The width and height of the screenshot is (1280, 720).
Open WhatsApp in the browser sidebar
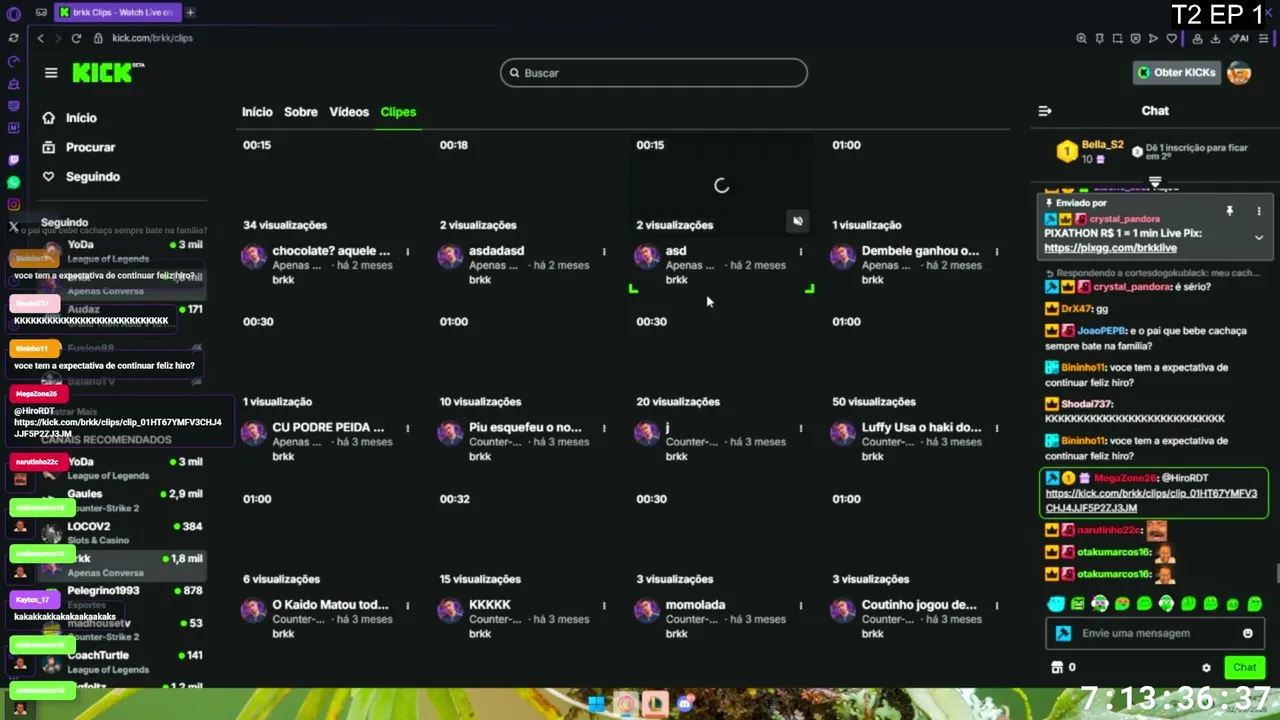pyautogui.click(x=13, y=182)
